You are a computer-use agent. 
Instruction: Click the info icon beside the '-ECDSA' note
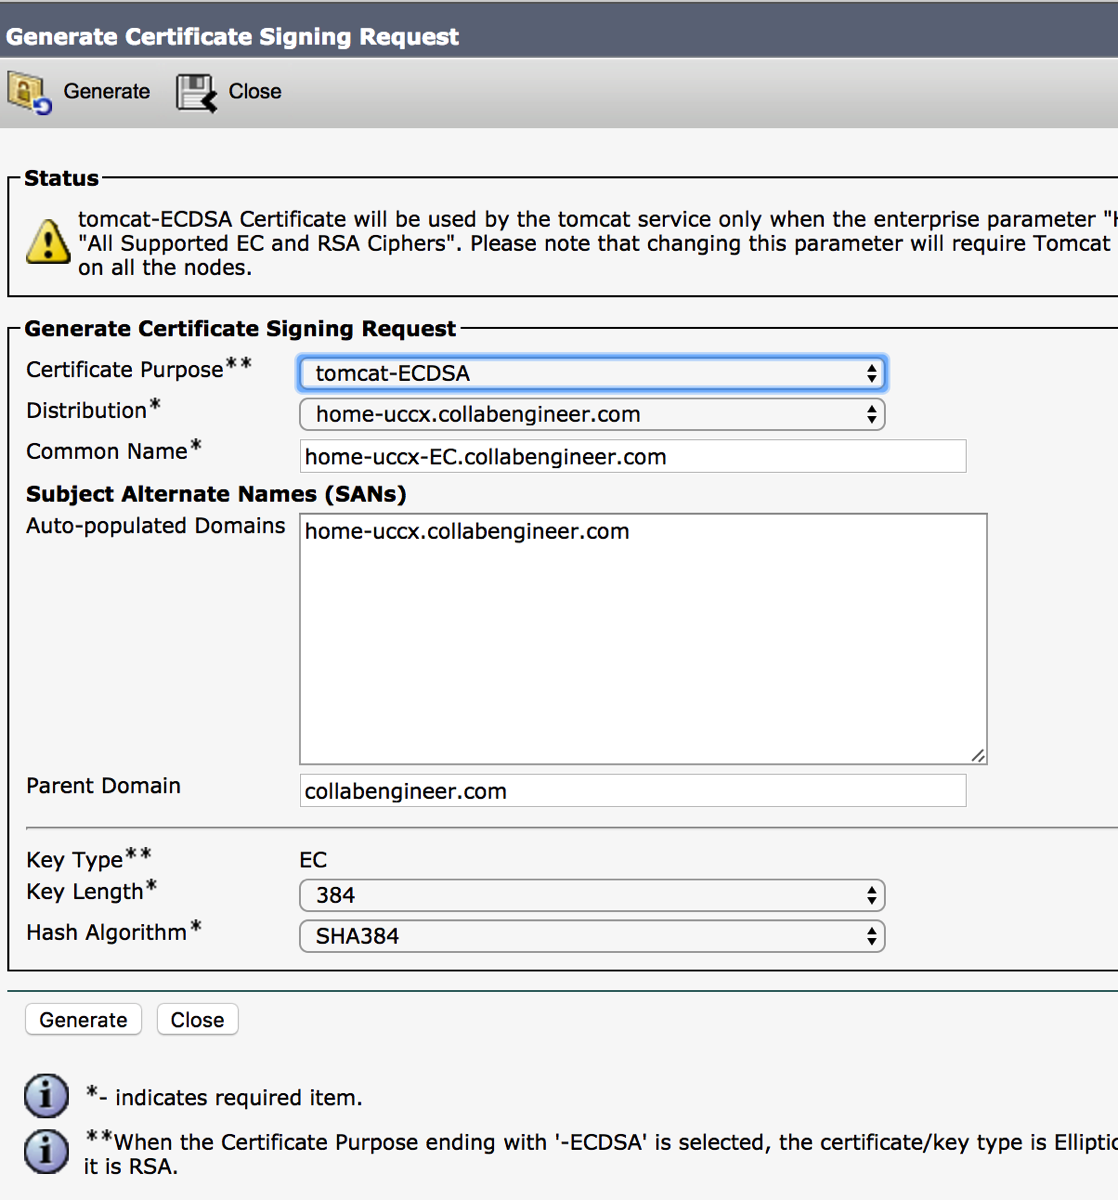click(46, 1151)
